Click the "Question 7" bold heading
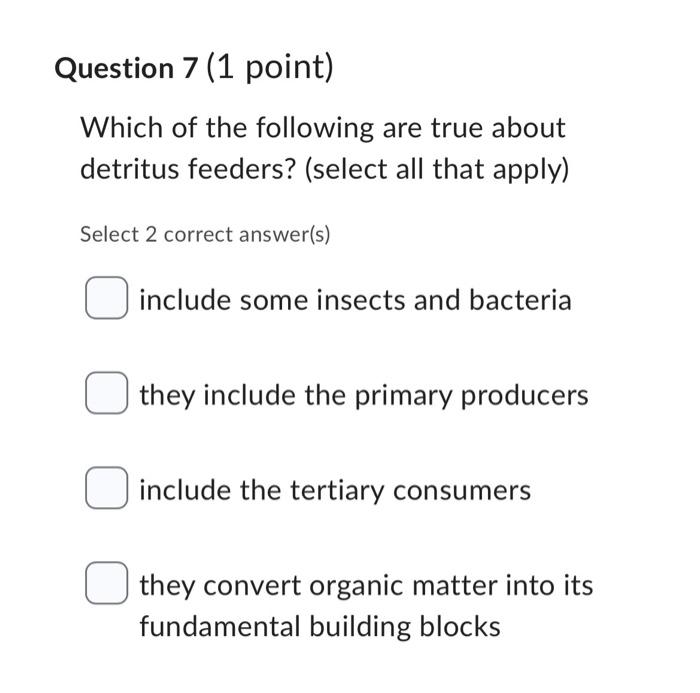 point(125,69)
